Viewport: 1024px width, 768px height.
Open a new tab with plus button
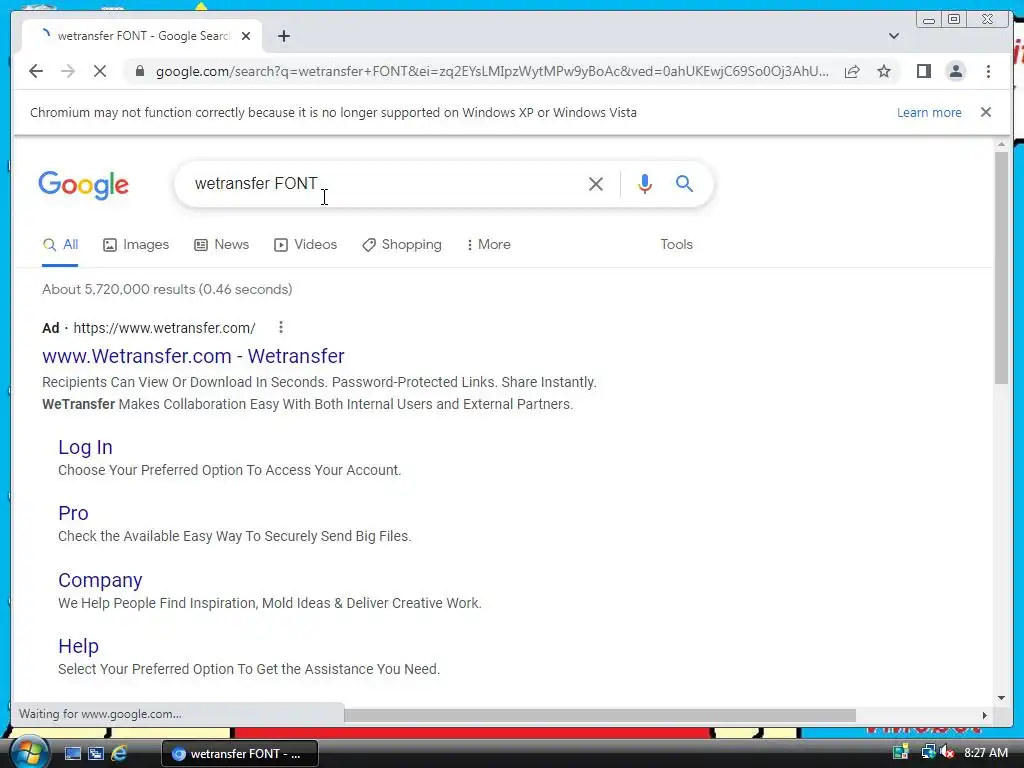pyautogui.click(x=283, y=36)
